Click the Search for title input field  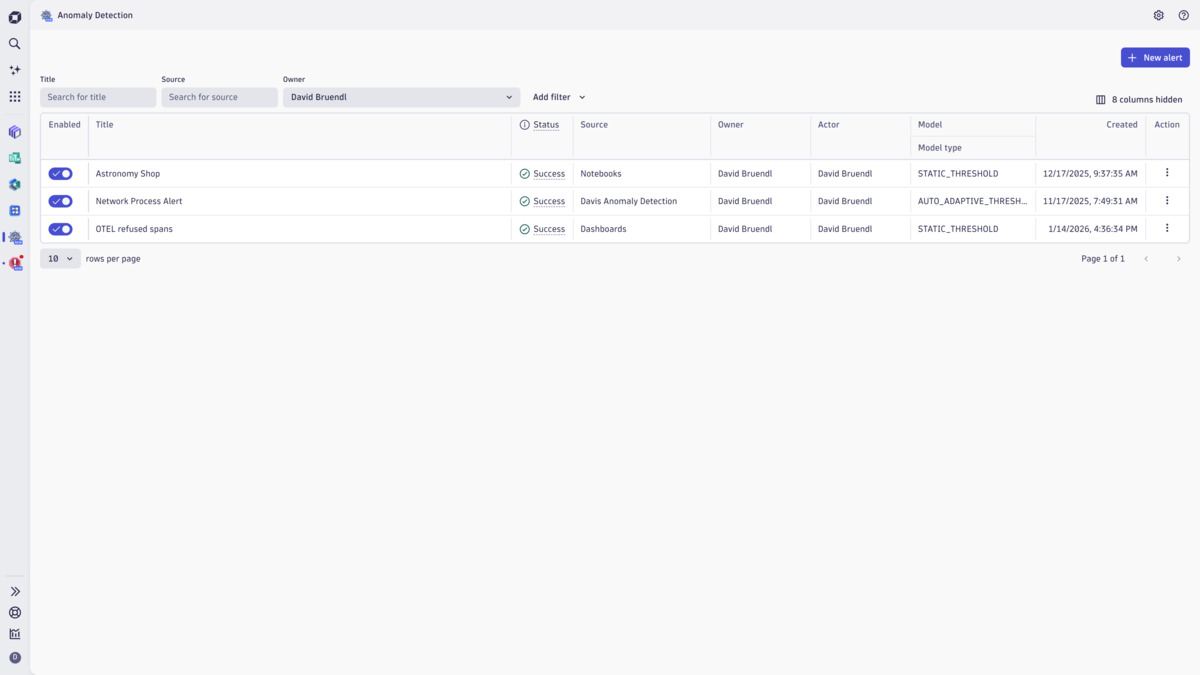(x=97, y=97)
